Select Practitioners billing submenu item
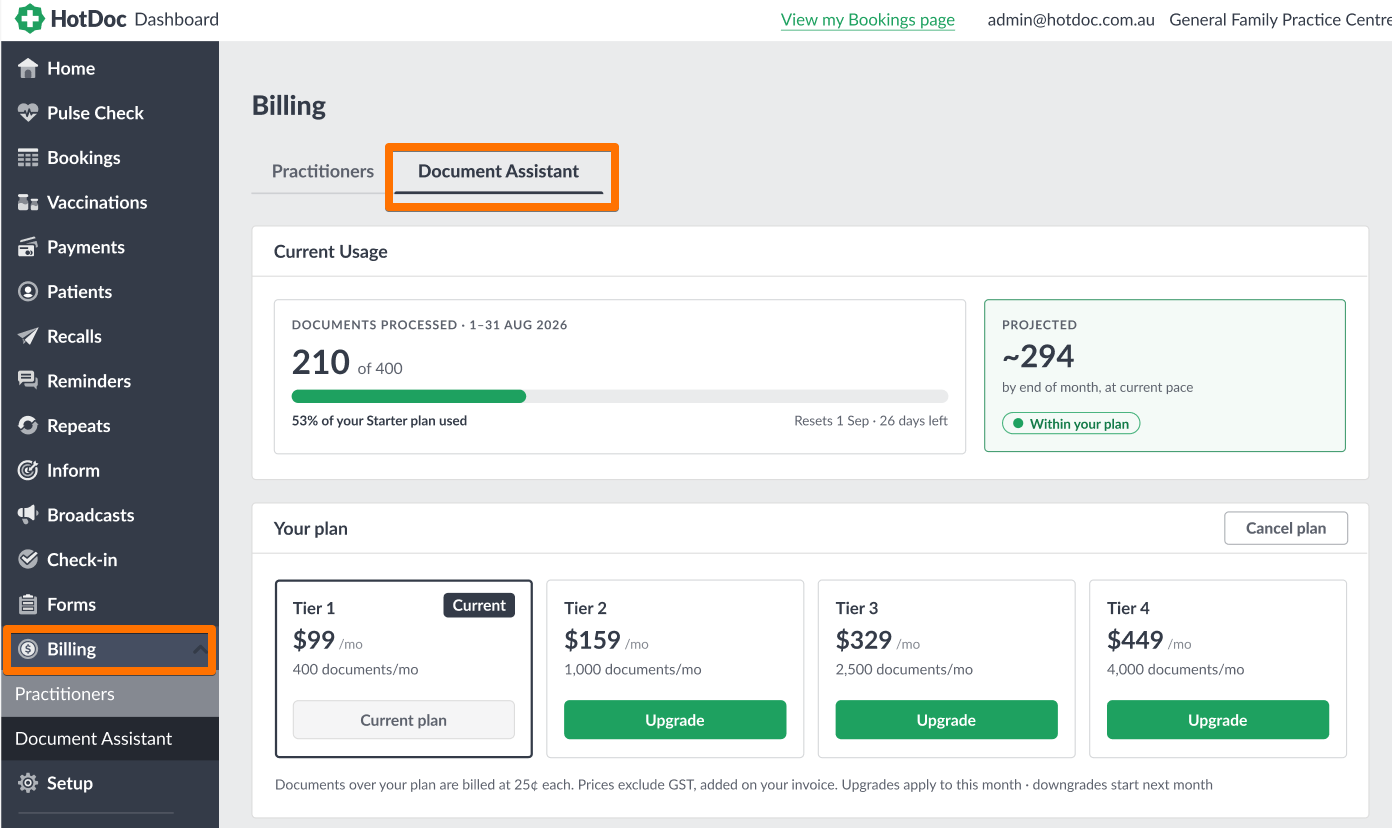This screenshot has height=828, width=1392. pyautogui.click(x=109, y=694)
